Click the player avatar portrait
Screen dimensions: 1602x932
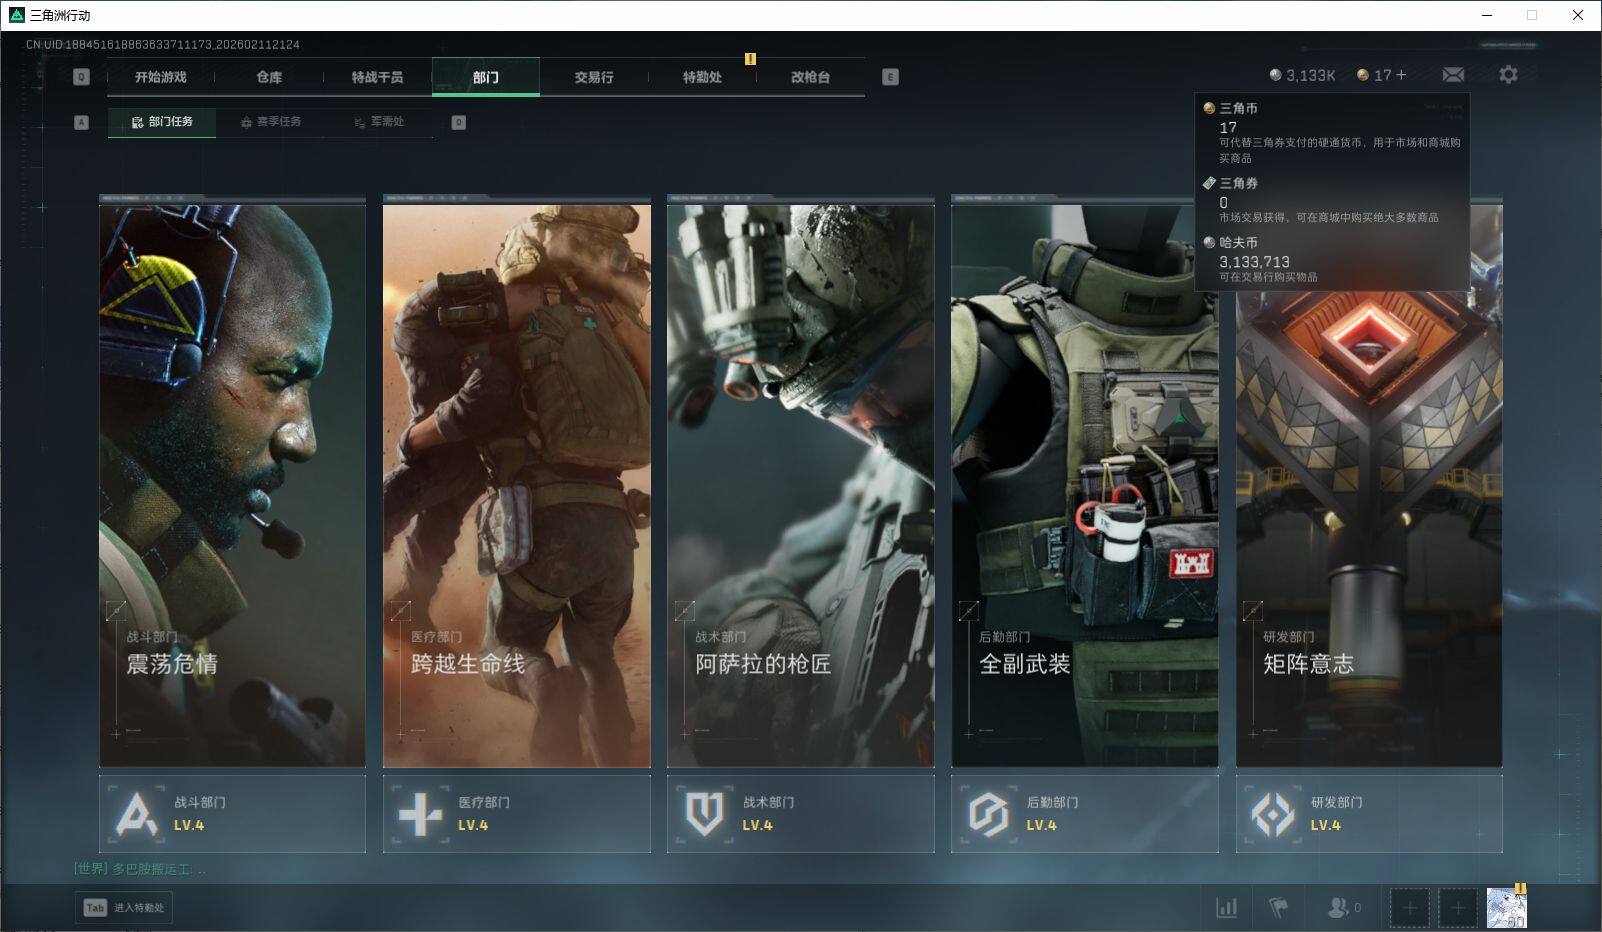(x=1506, y=908)
